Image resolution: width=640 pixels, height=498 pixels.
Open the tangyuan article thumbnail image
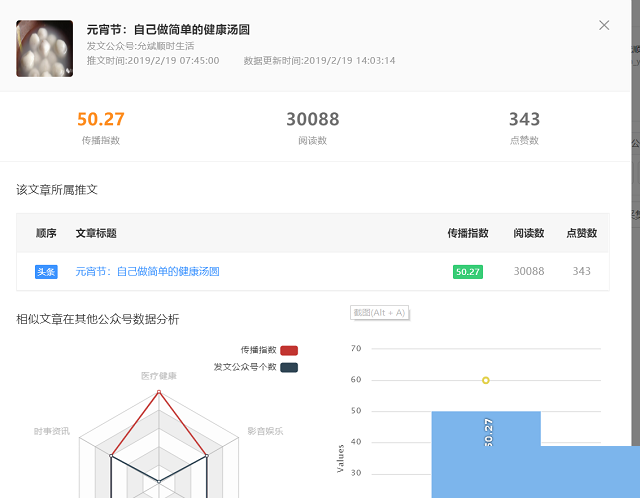[44, 49]
